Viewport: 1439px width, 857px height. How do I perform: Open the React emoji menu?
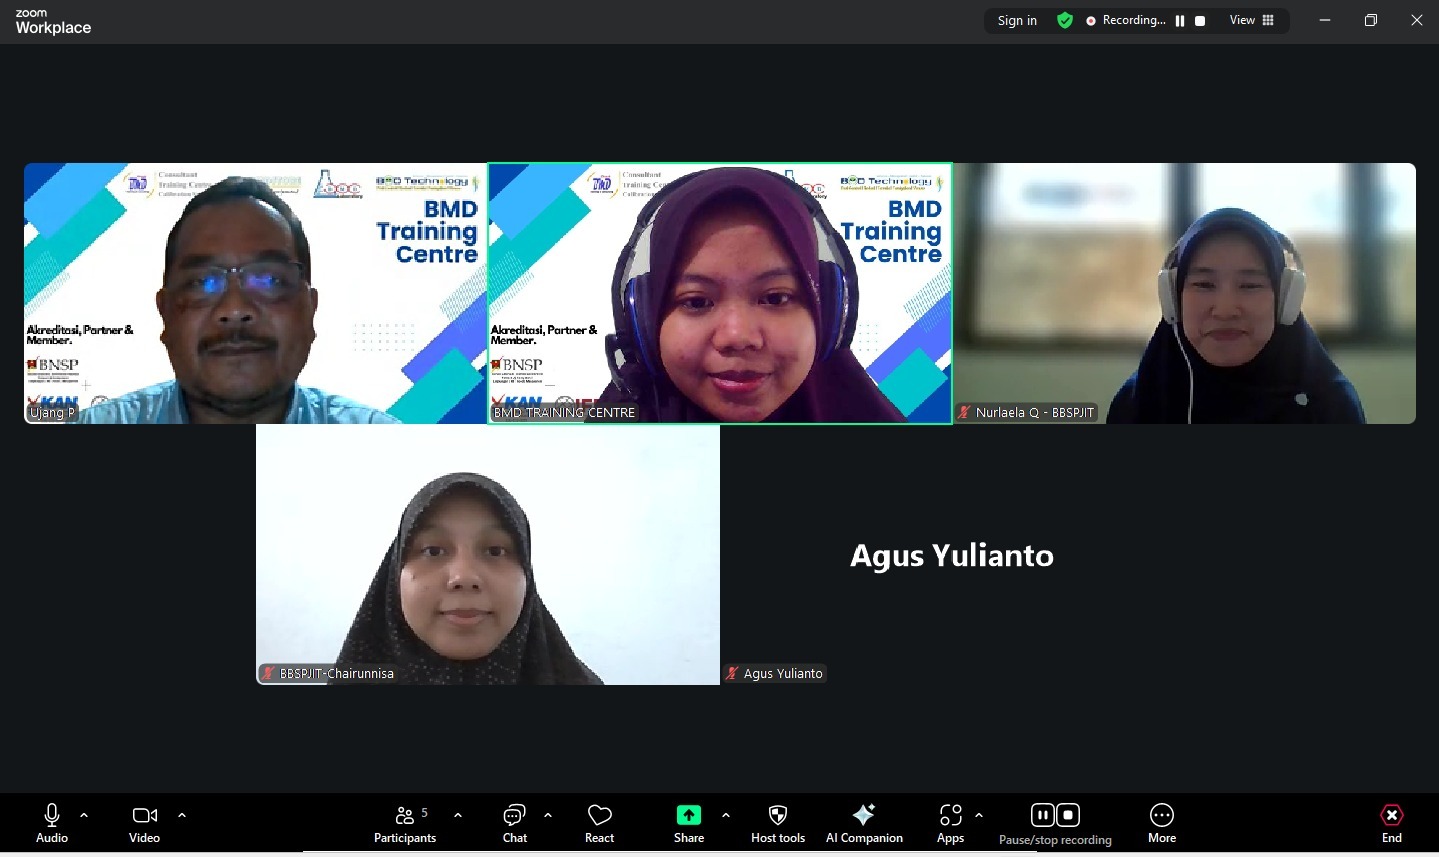599,823
